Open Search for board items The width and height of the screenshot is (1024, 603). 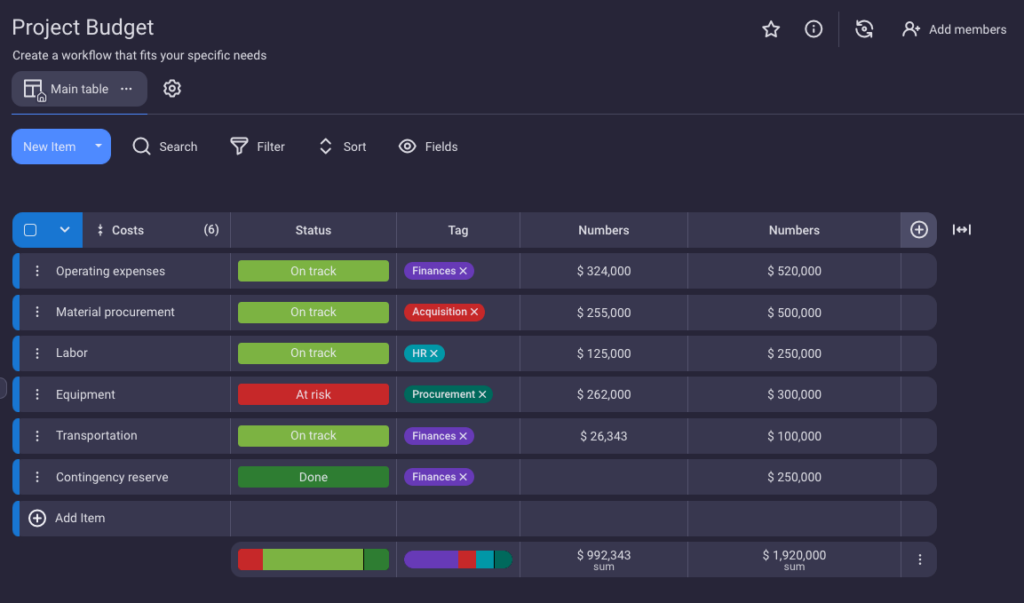click(x=164, y=146)
